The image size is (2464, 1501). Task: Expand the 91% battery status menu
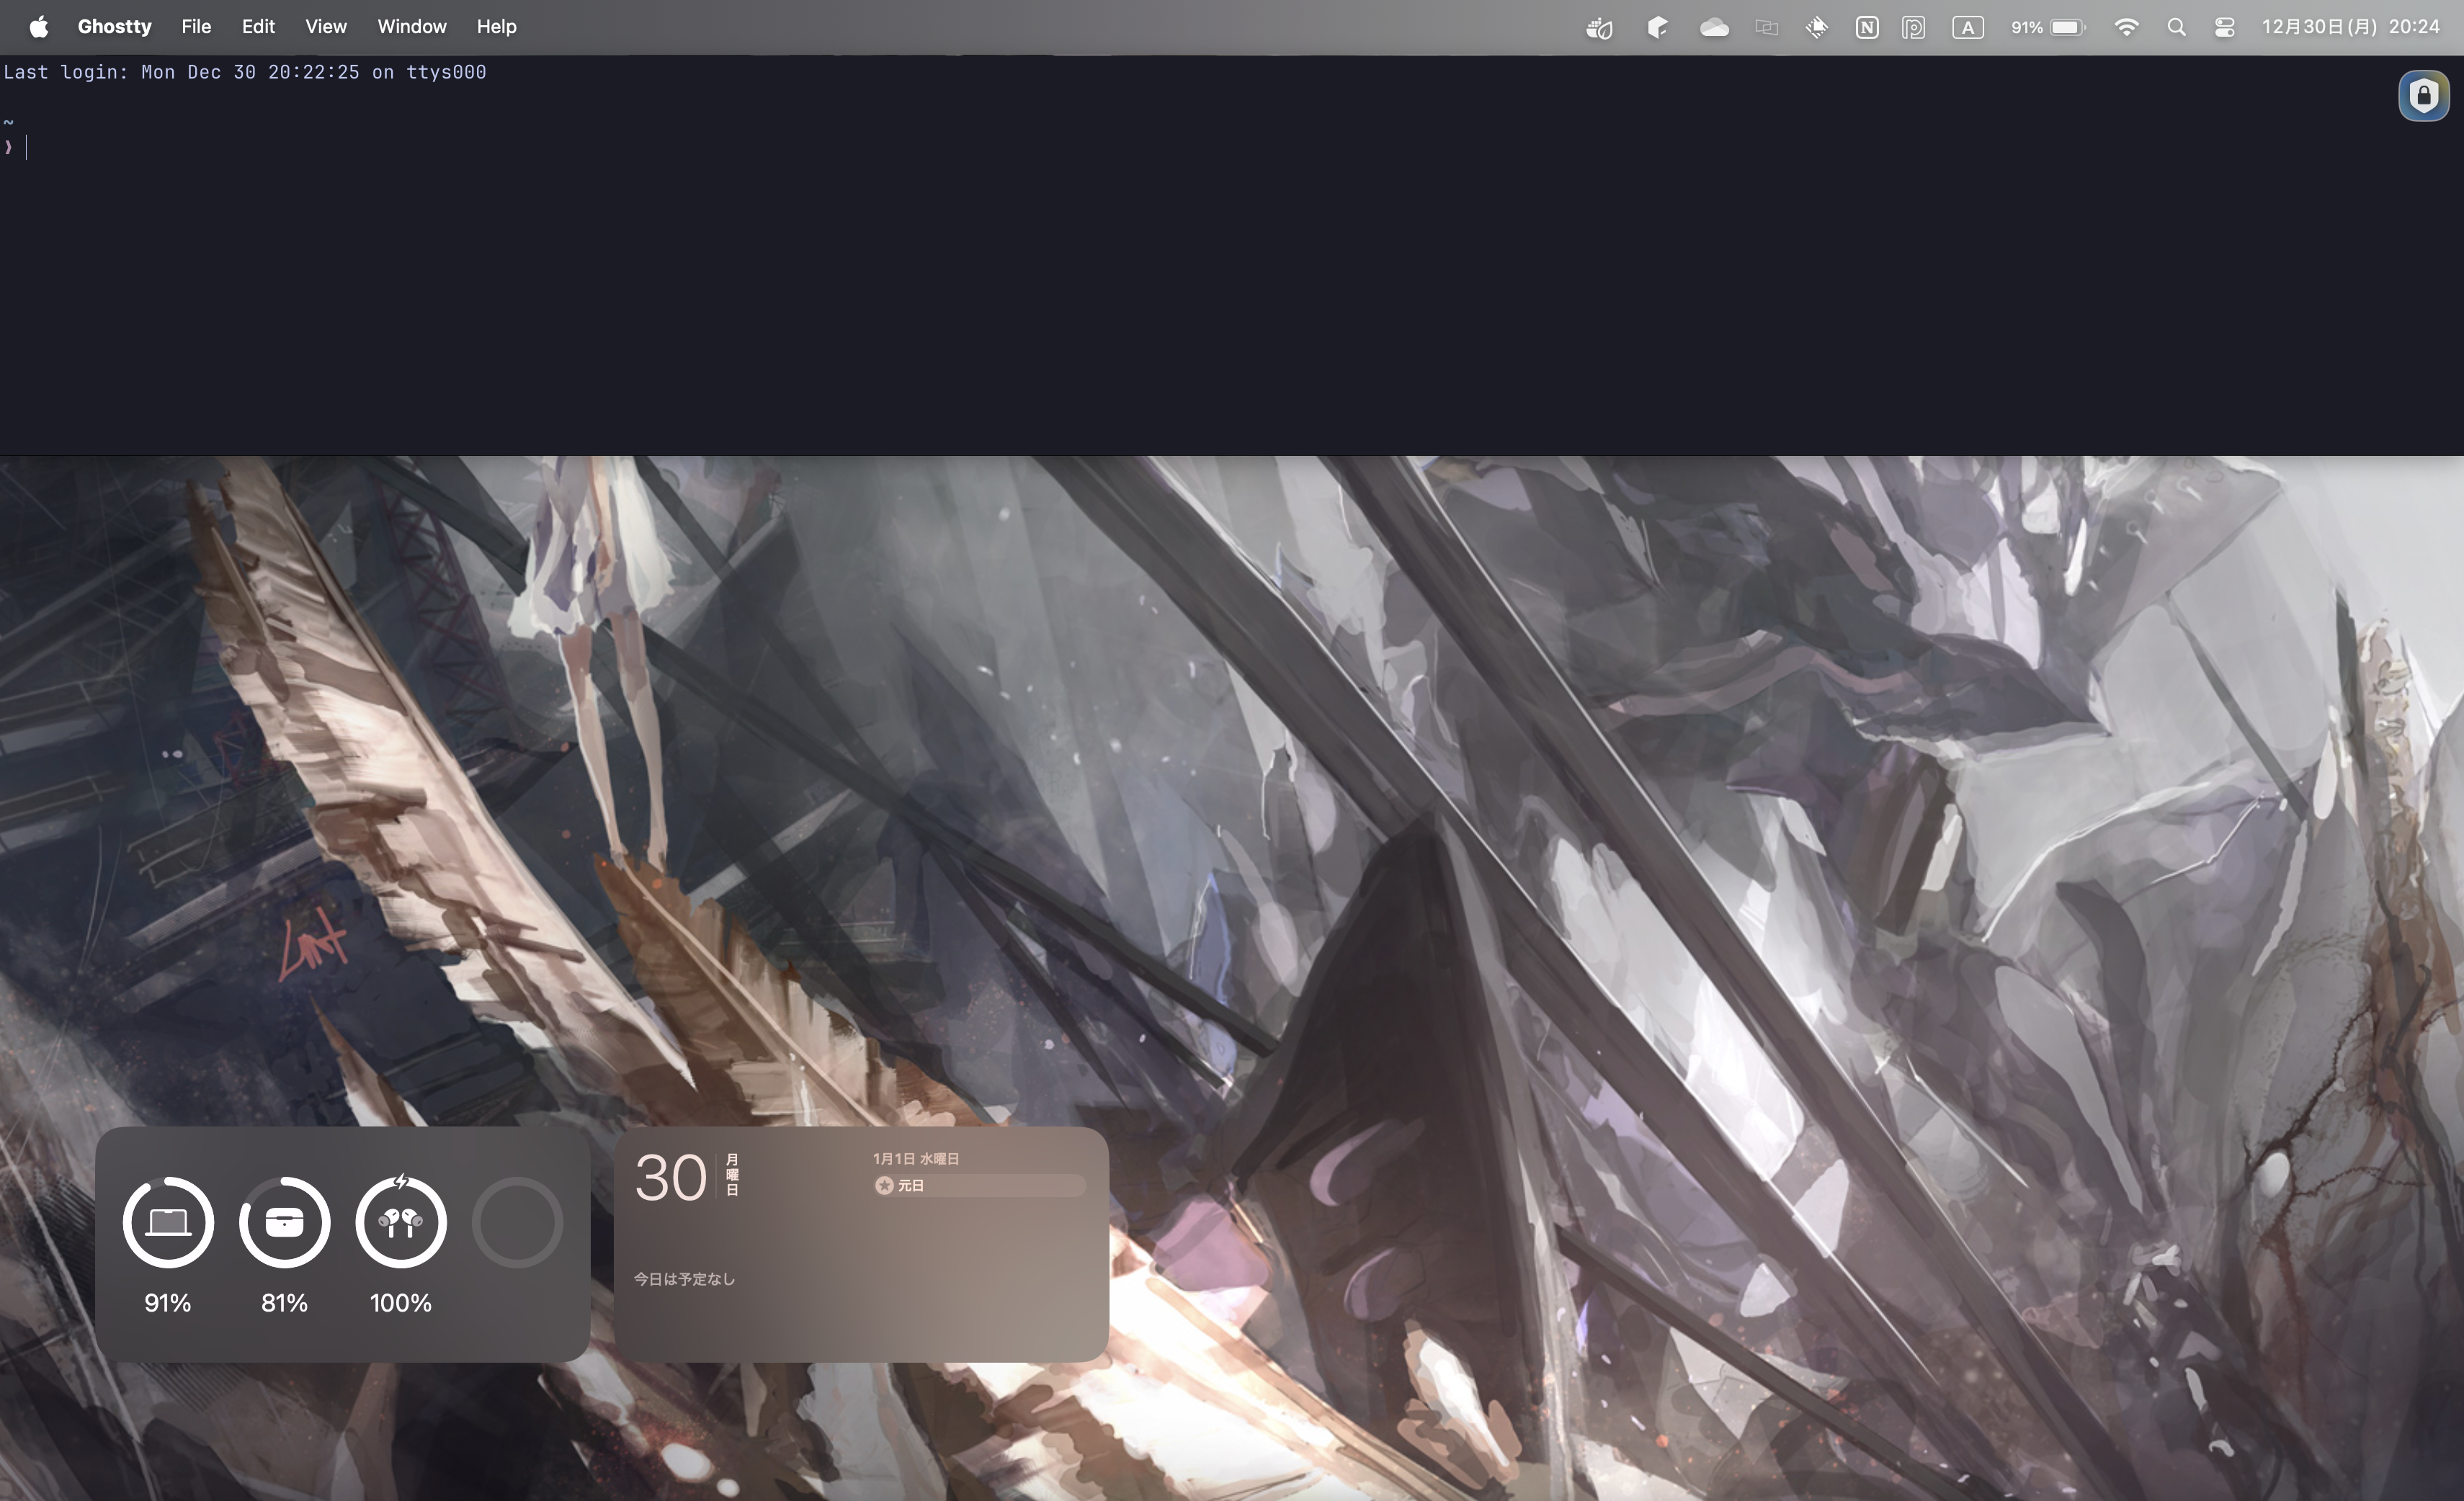click(2048, 28)
